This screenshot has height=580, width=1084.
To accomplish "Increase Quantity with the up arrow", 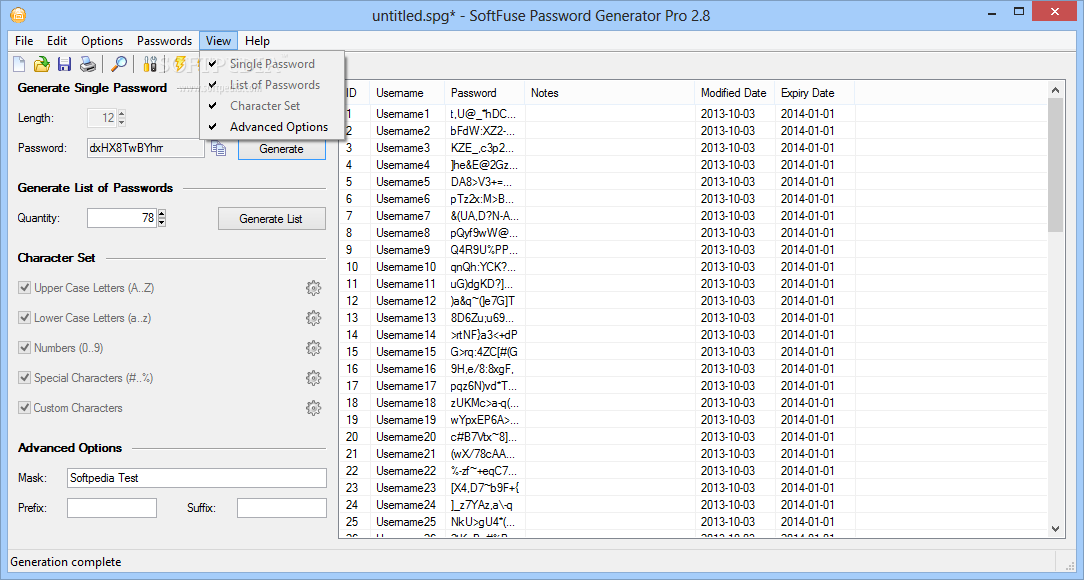I will point(162,214).
